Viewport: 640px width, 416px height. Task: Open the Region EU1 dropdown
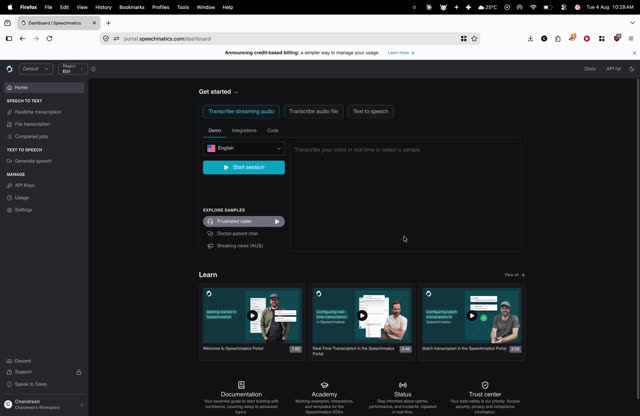(x=73, y=69)
